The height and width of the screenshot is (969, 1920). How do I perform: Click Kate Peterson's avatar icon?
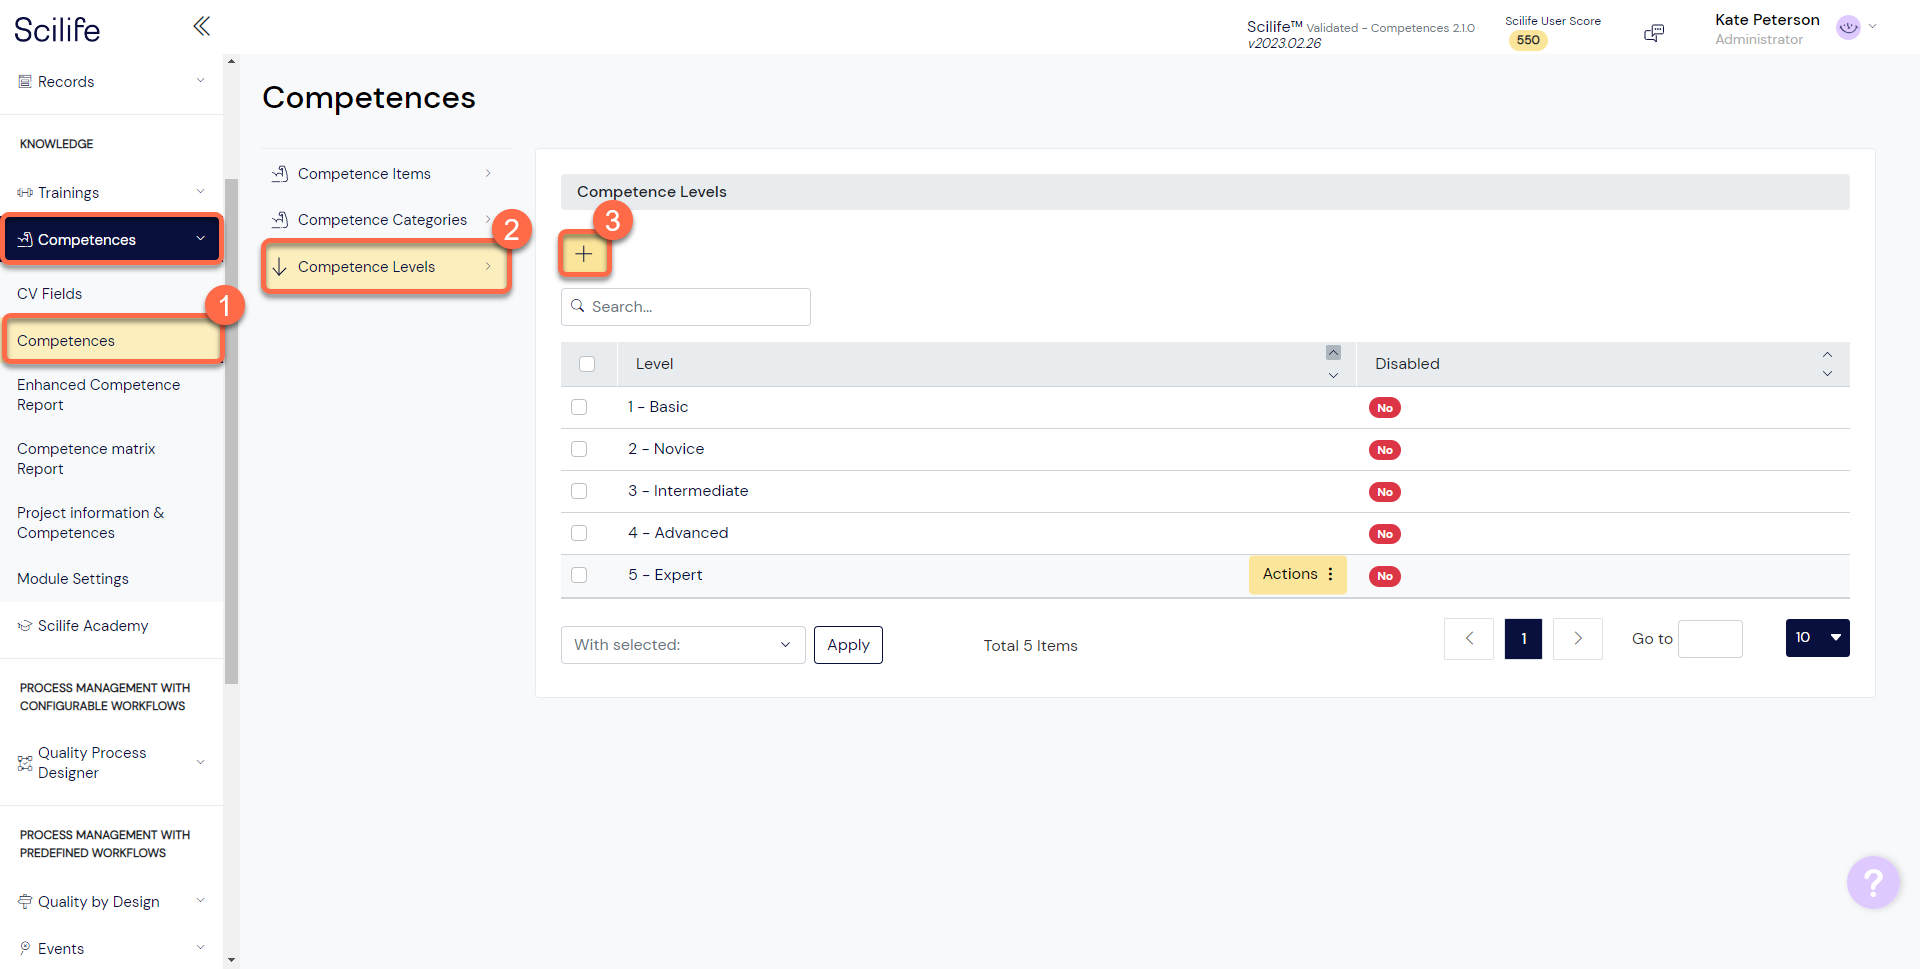click(x=1848, y=28)
